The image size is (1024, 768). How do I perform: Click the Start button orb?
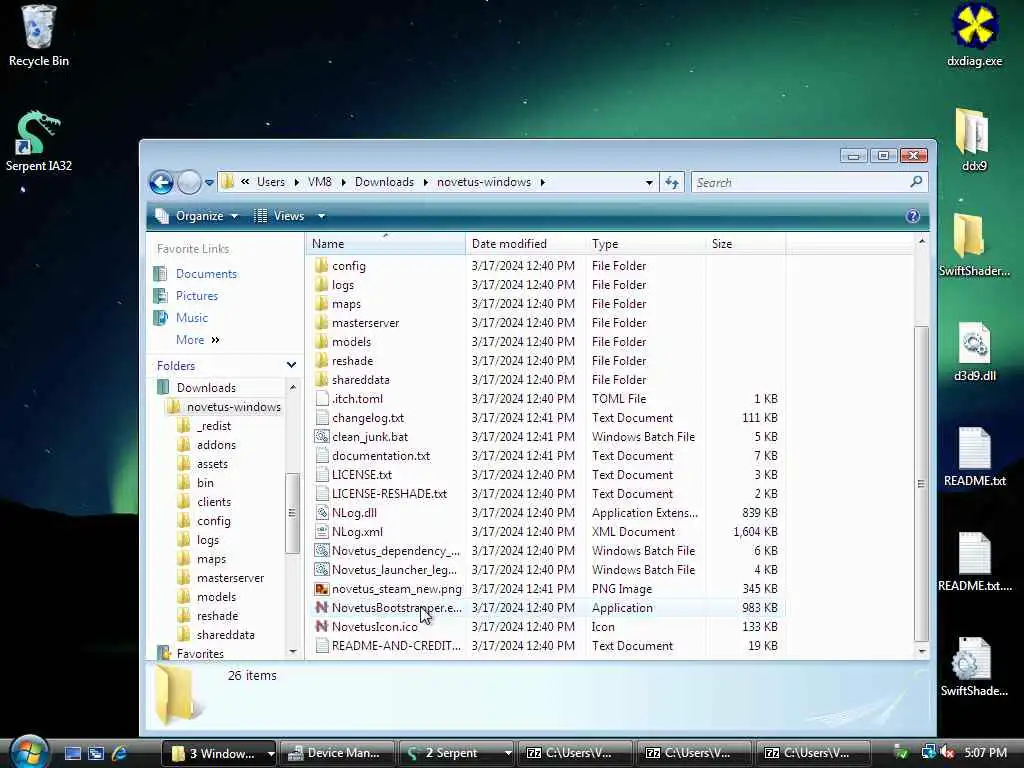tap(27, 751)
